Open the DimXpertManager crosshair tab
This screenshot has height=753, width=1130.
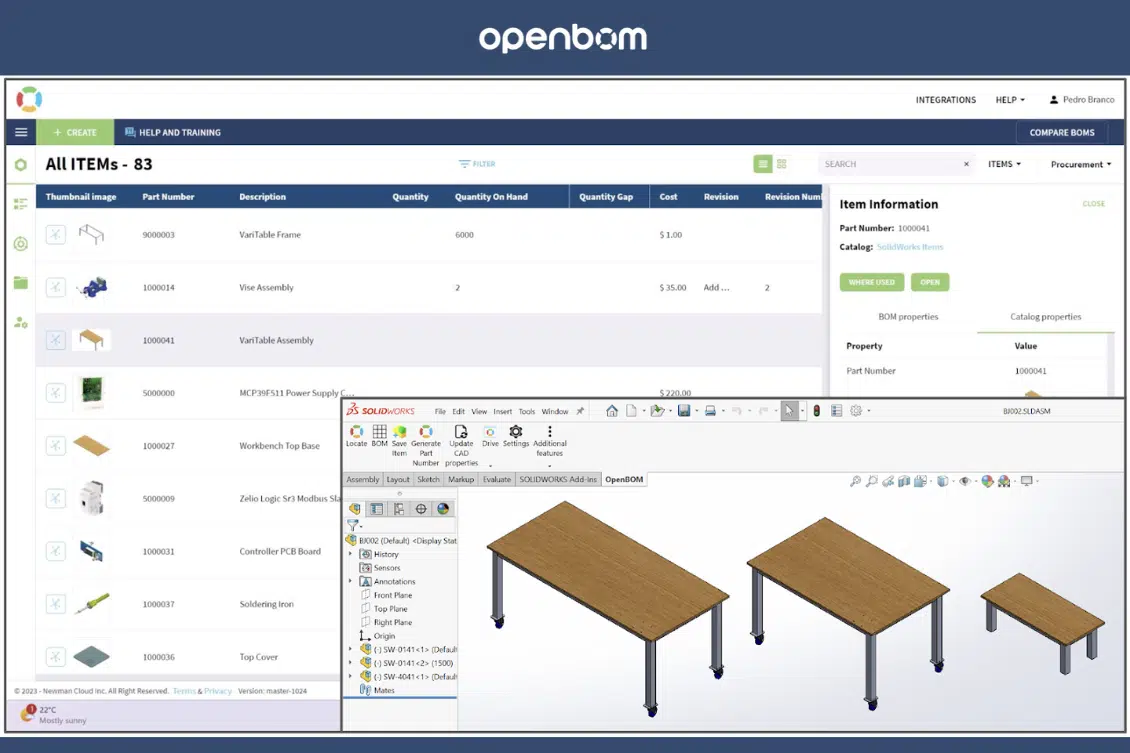tap(421, 509)
